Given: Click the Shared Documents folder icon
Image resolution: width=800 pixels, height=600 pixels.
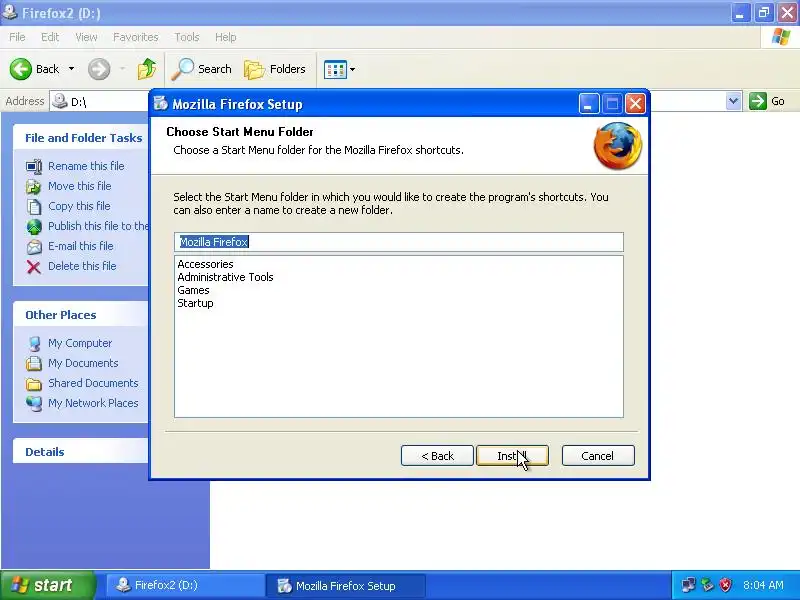Looking at the screenshot, I should coord(34,383).
